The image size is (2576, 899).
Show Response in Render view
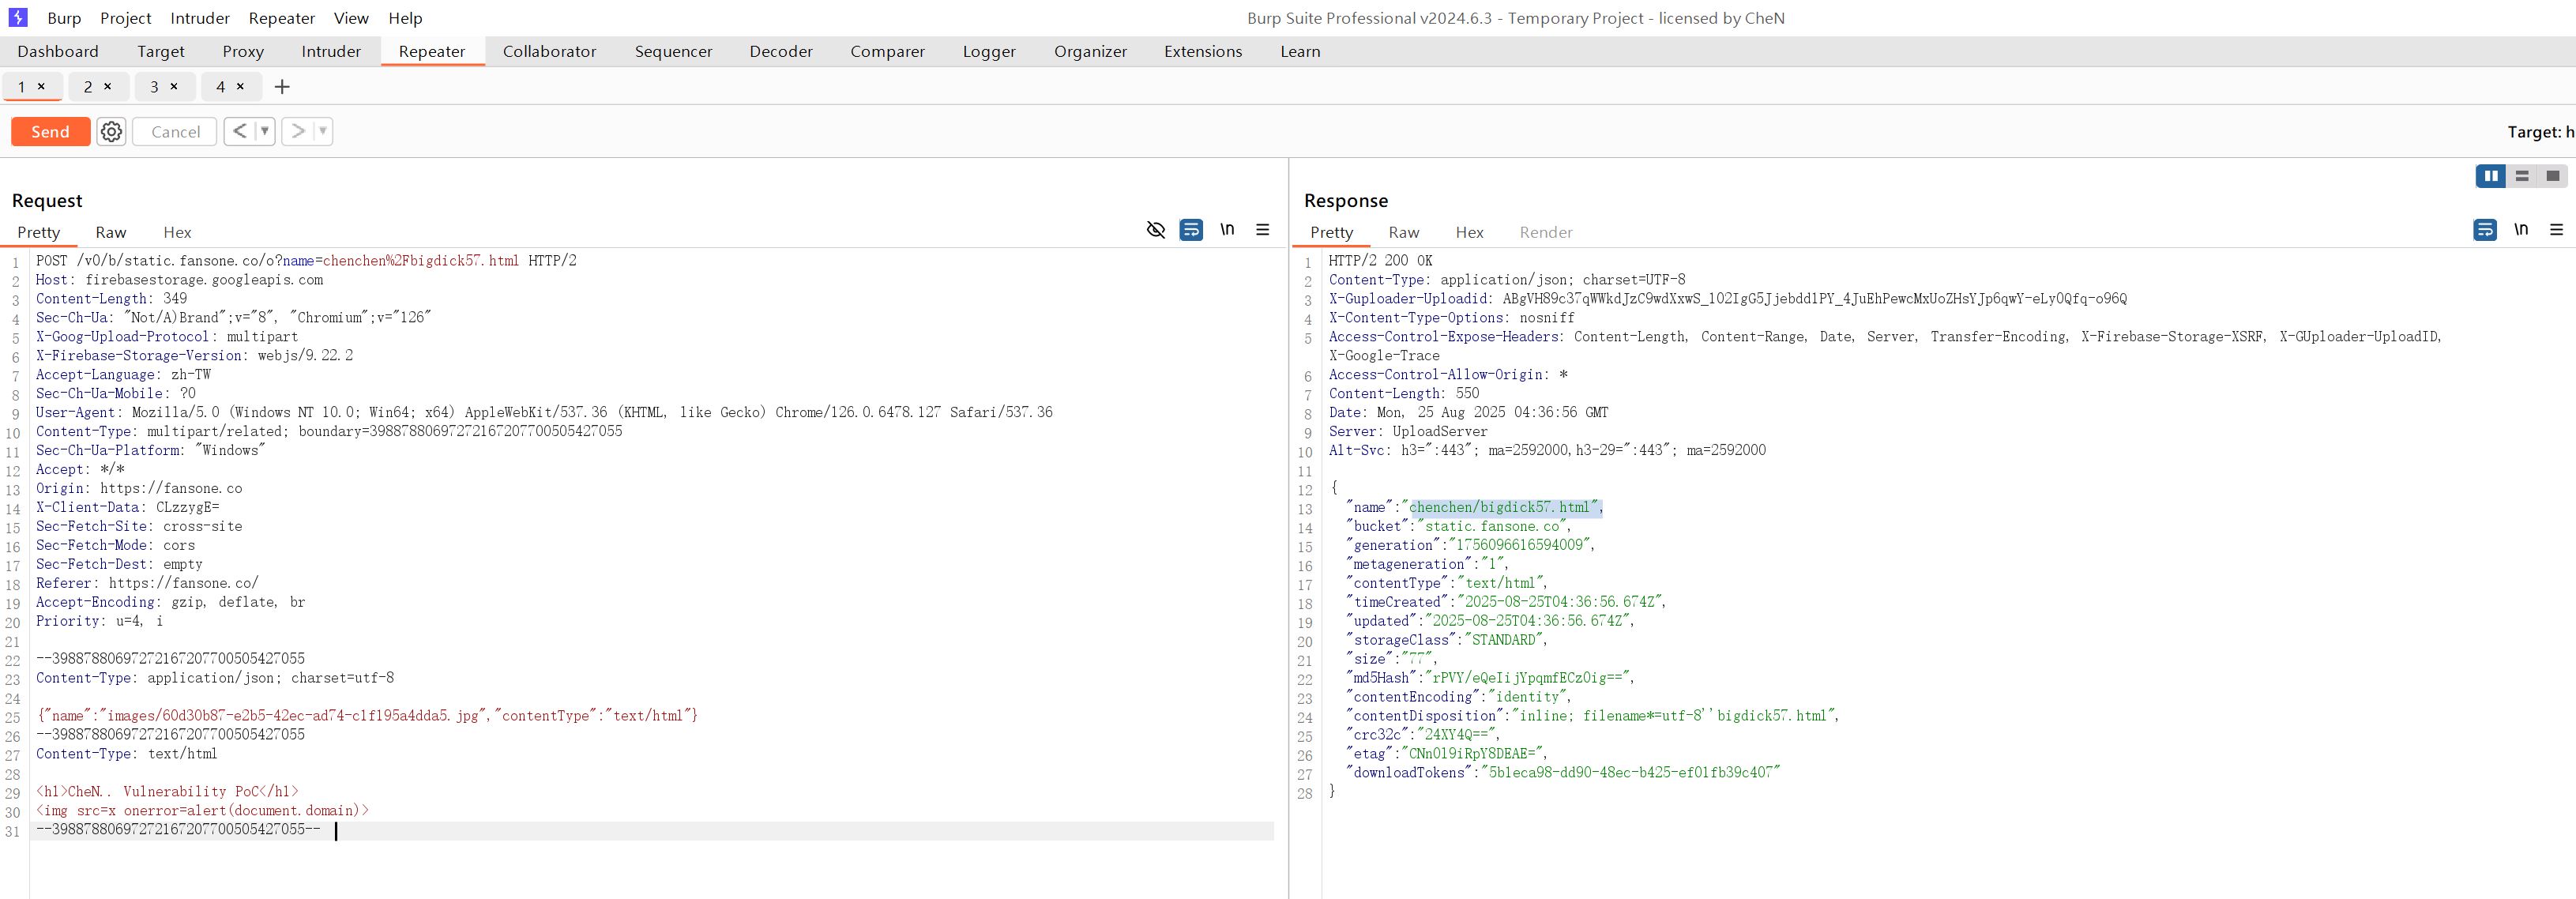(1546, 232)
